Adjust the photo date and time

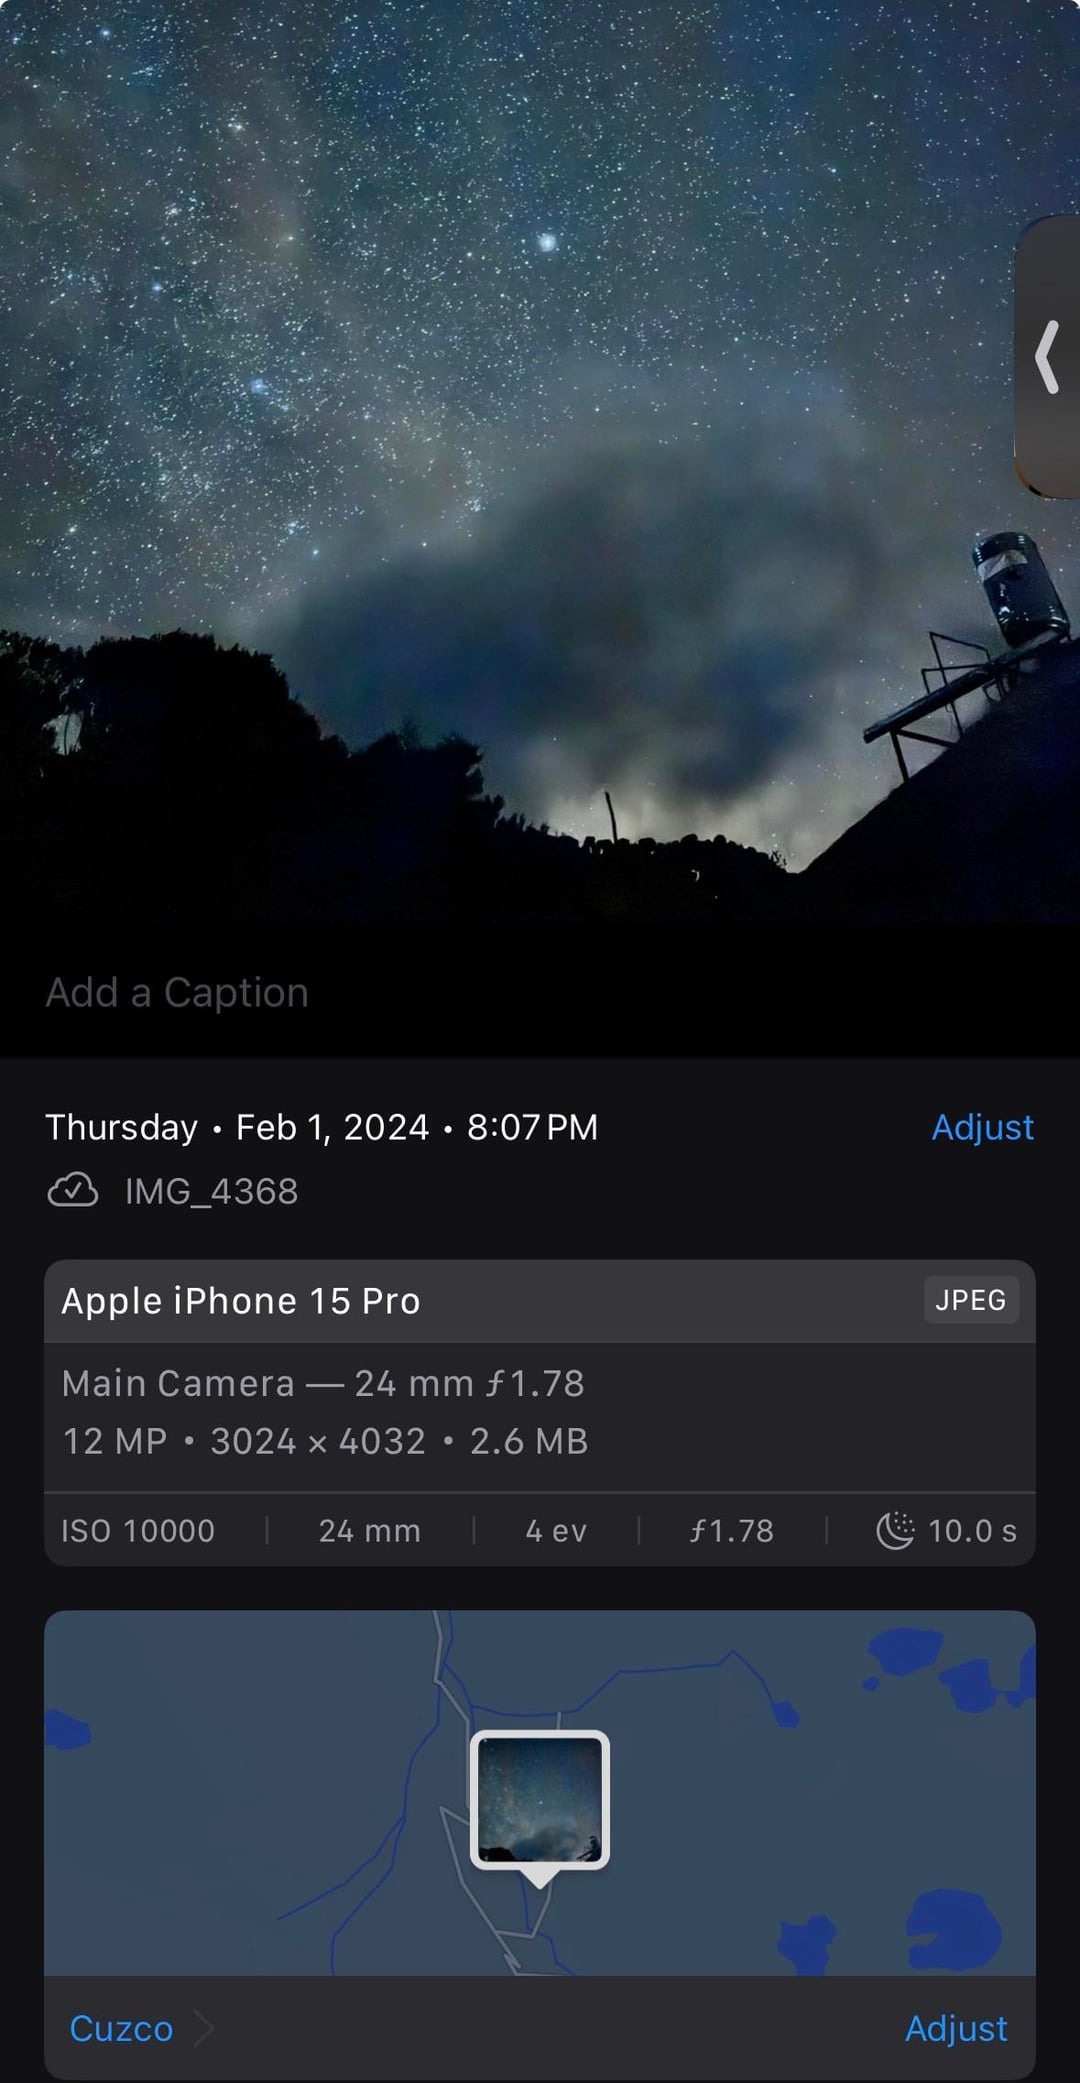click(x=981, y=1127)
